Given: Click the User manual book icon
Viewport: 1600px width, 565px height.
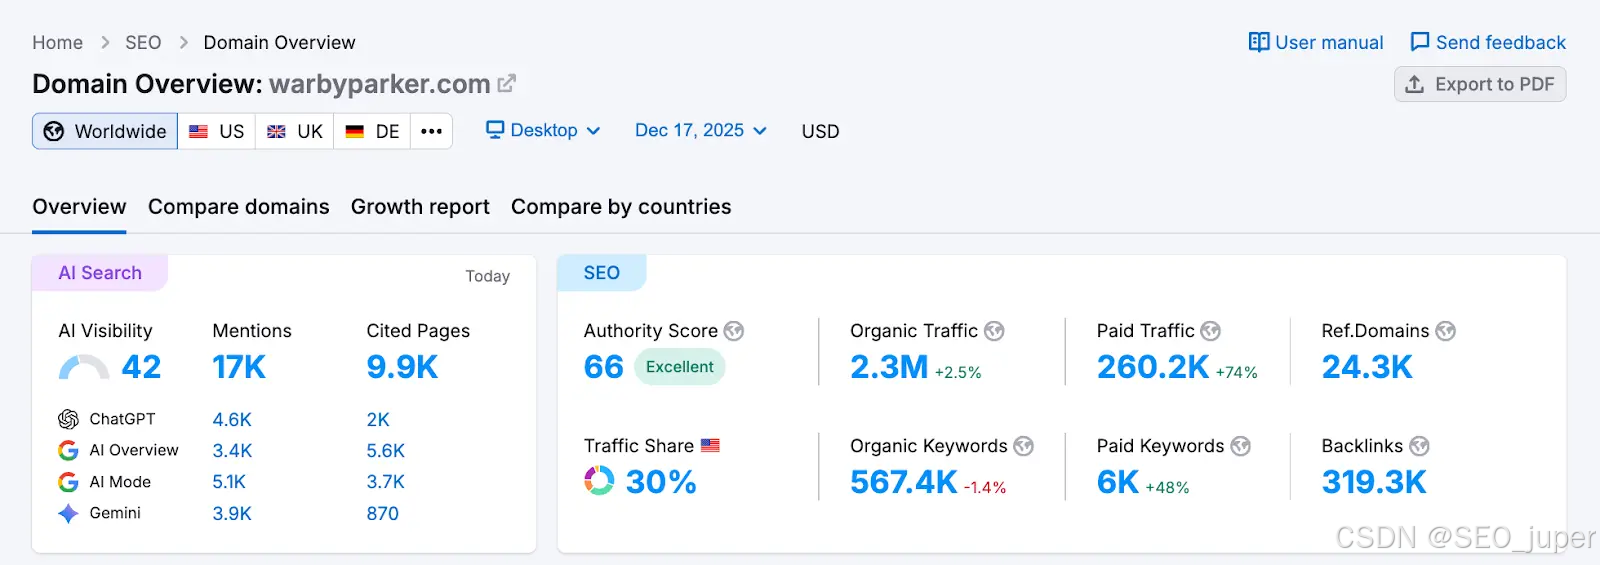Looking at the screenshot, I should (x=1259, y=42).
